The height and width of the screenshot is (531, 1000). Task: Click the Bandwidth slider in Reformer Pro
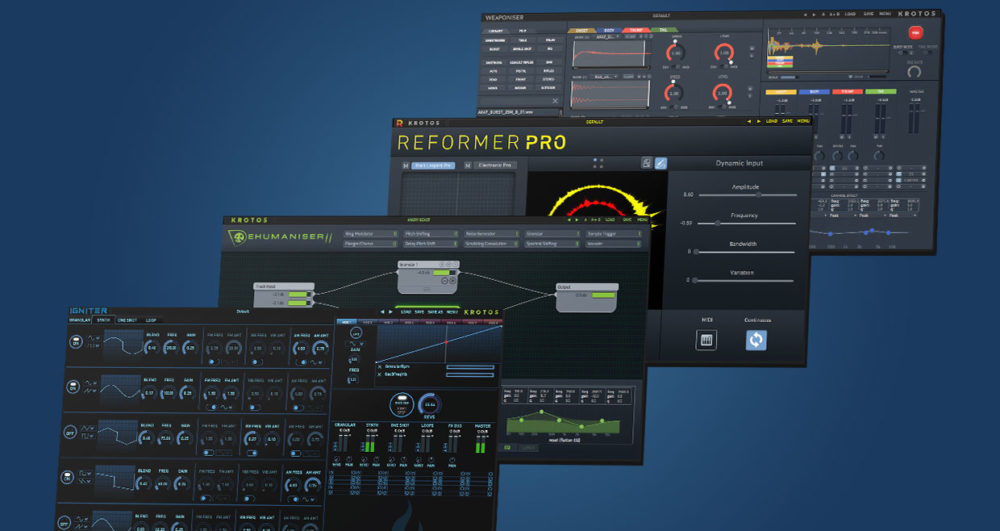pos(745,252)
